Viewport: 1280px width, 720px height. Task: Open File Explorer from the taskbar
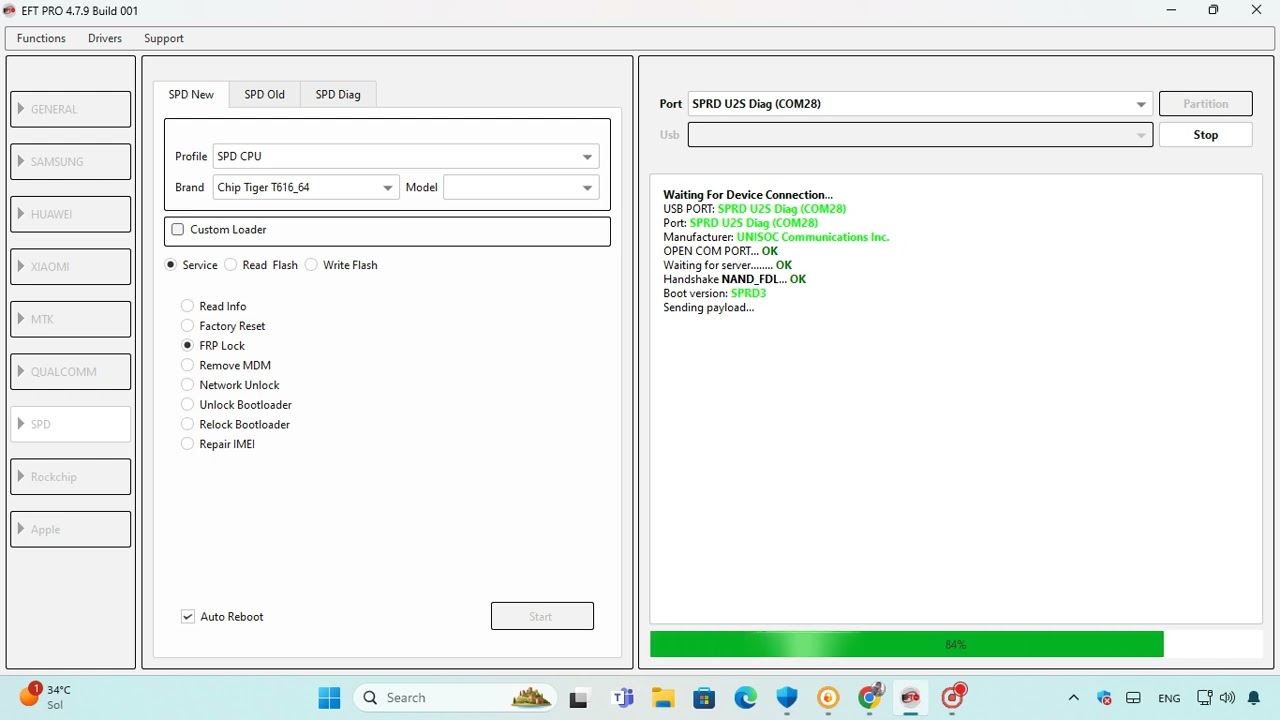click(663, 698)
